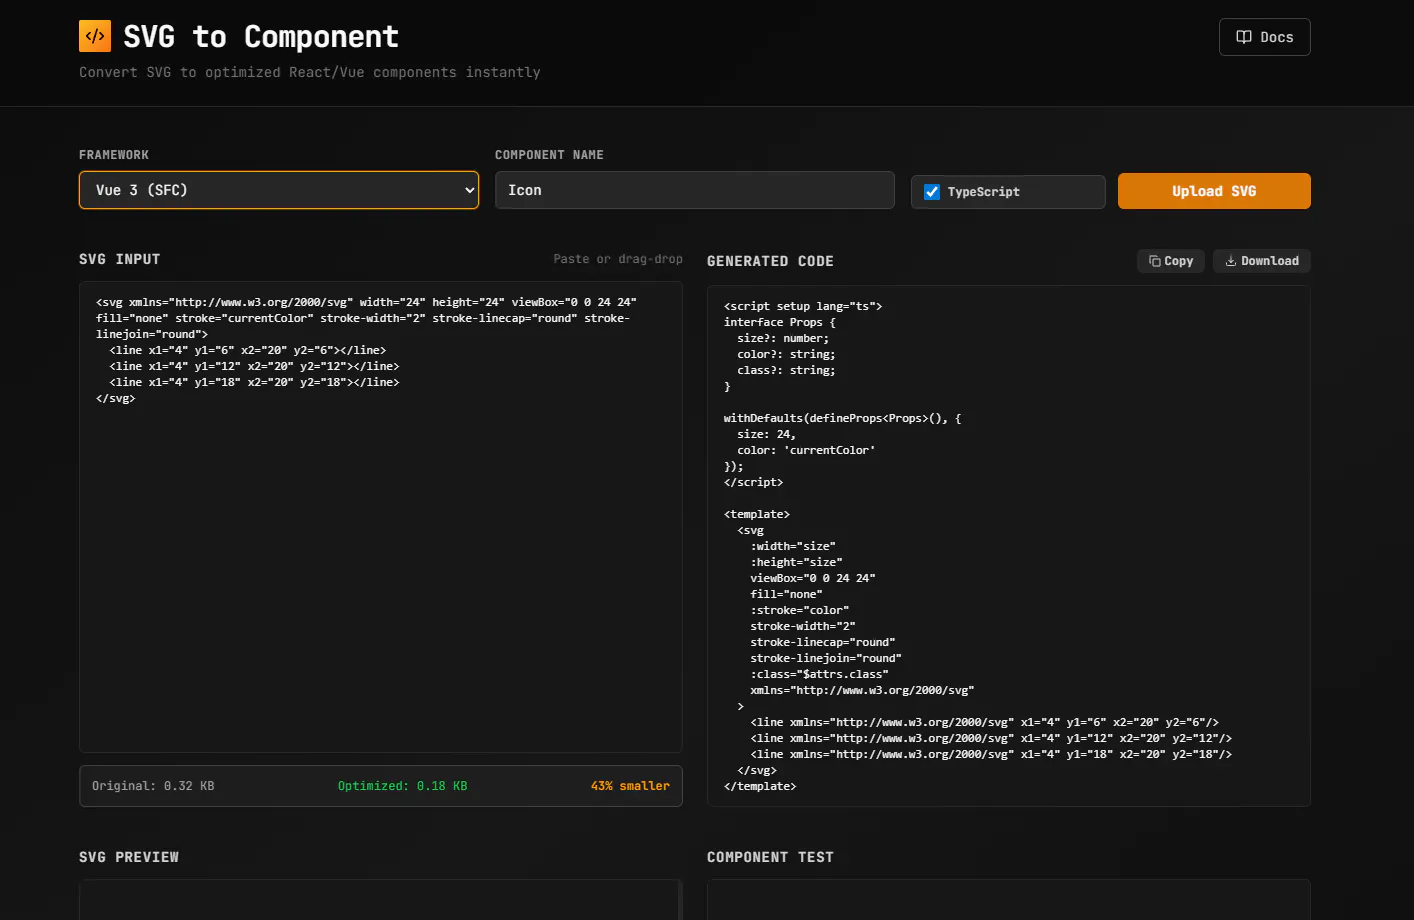Click the 'interface Props {' code line

780,322
